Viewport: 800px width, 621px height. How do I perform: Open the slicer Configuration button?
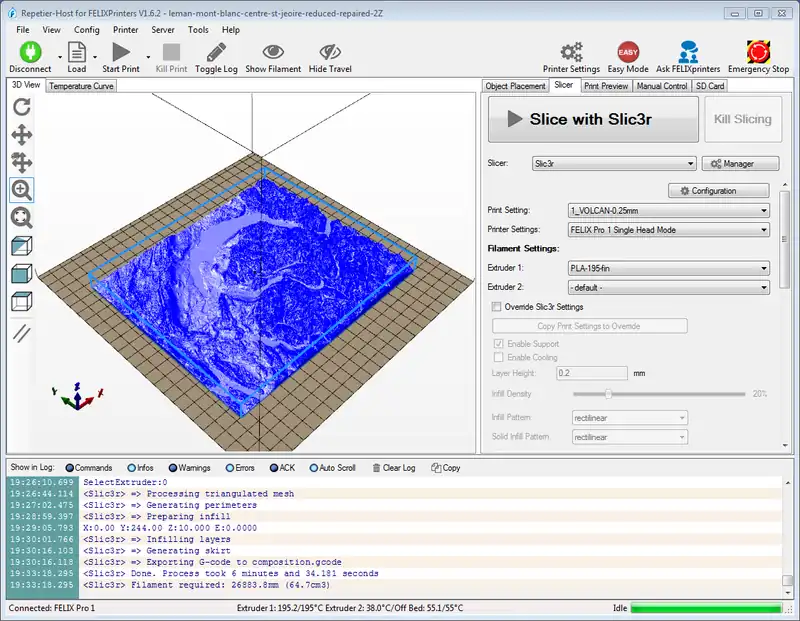[718, 190]
